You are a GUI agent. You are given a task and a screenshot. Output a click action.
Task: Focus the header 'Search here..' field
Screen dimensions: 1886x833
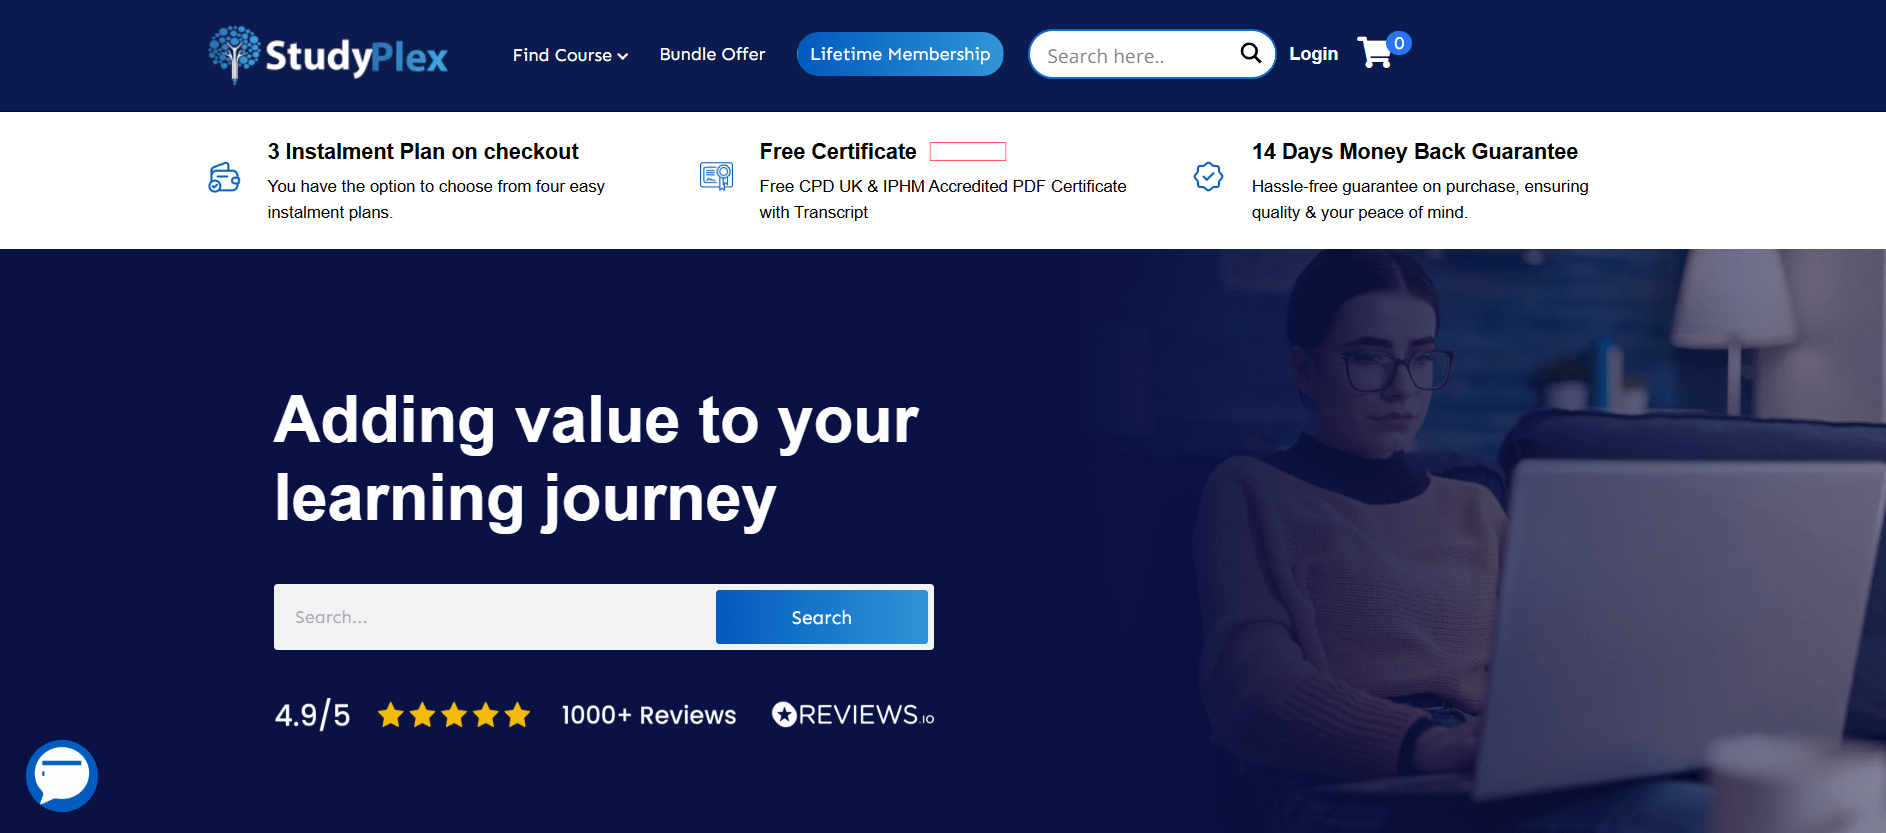pyautogui.click(x=1135, y=56)
